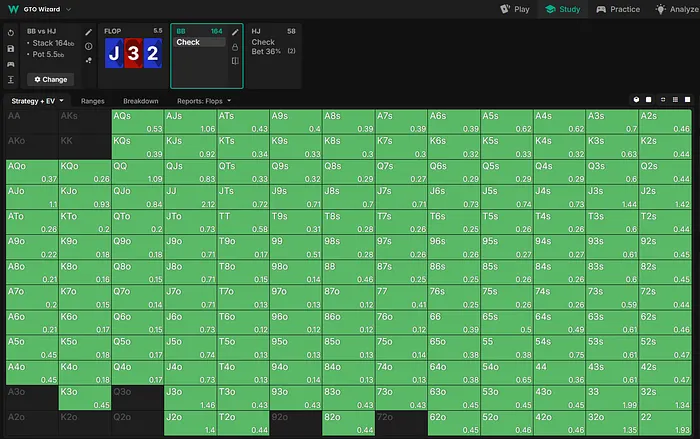Click the pencil icon beside BB vs HJ

(x=89, y=32)
